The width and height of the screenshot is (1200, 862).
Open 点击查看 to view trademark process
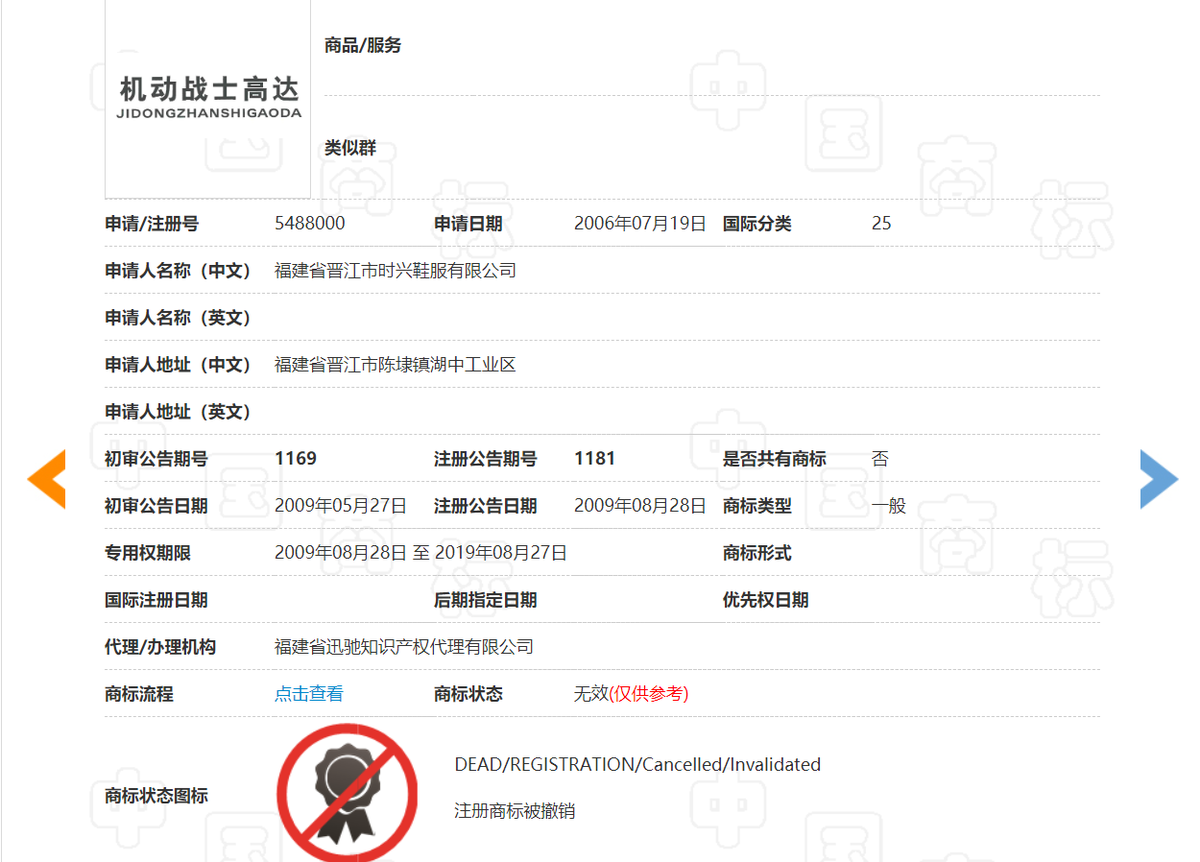(x=307, y=693)
